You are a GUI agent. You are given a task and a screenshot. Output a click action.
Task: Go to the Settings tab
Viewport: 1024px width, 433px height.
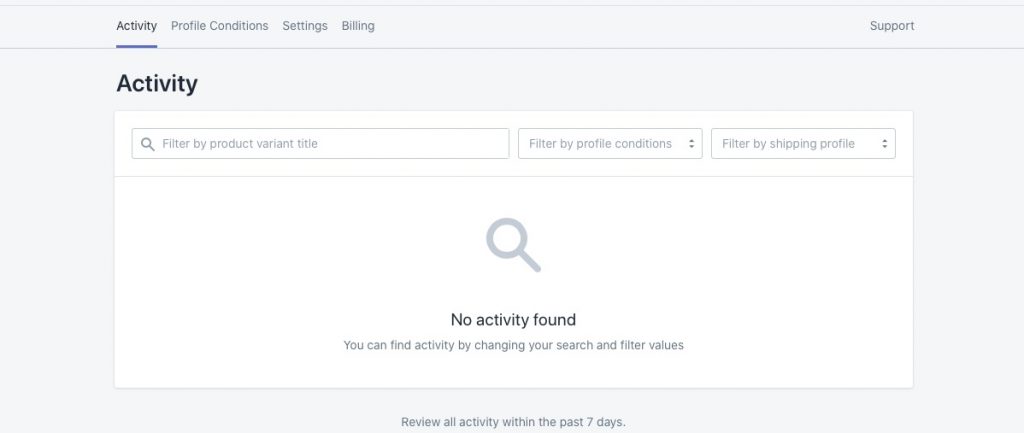(305, 26)
